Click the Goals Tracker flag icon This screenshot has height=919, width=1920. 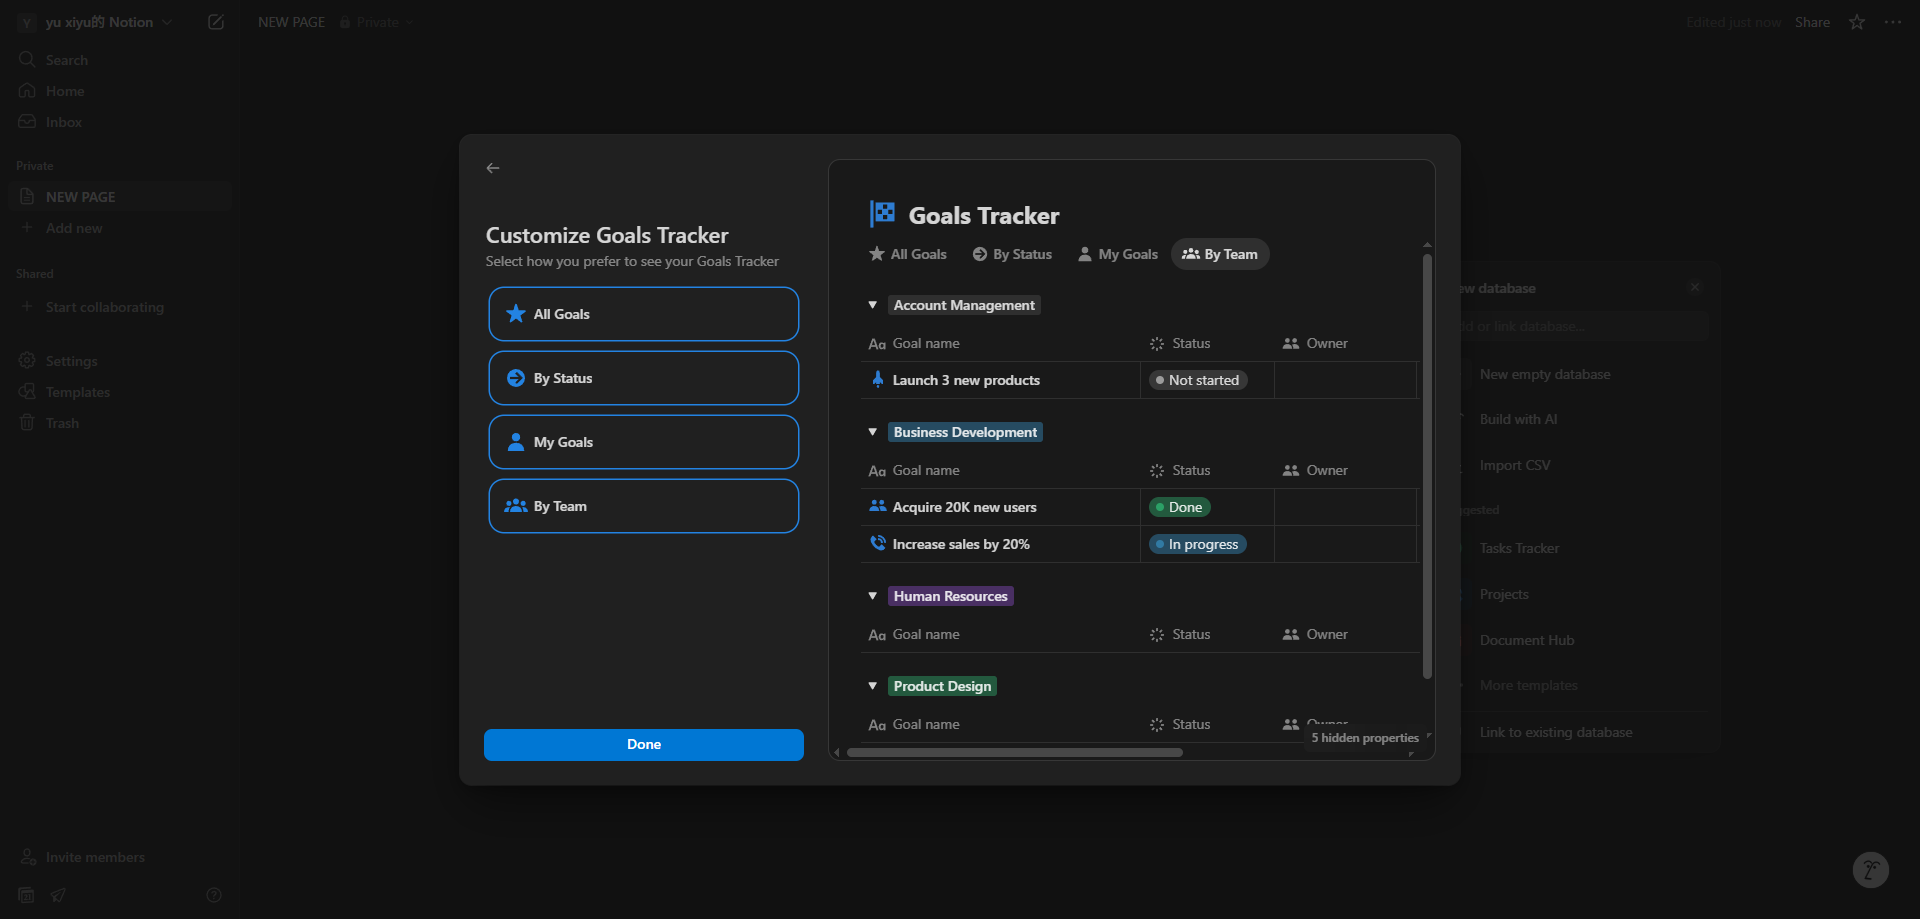pyautogui.click(x=882, y=214)
